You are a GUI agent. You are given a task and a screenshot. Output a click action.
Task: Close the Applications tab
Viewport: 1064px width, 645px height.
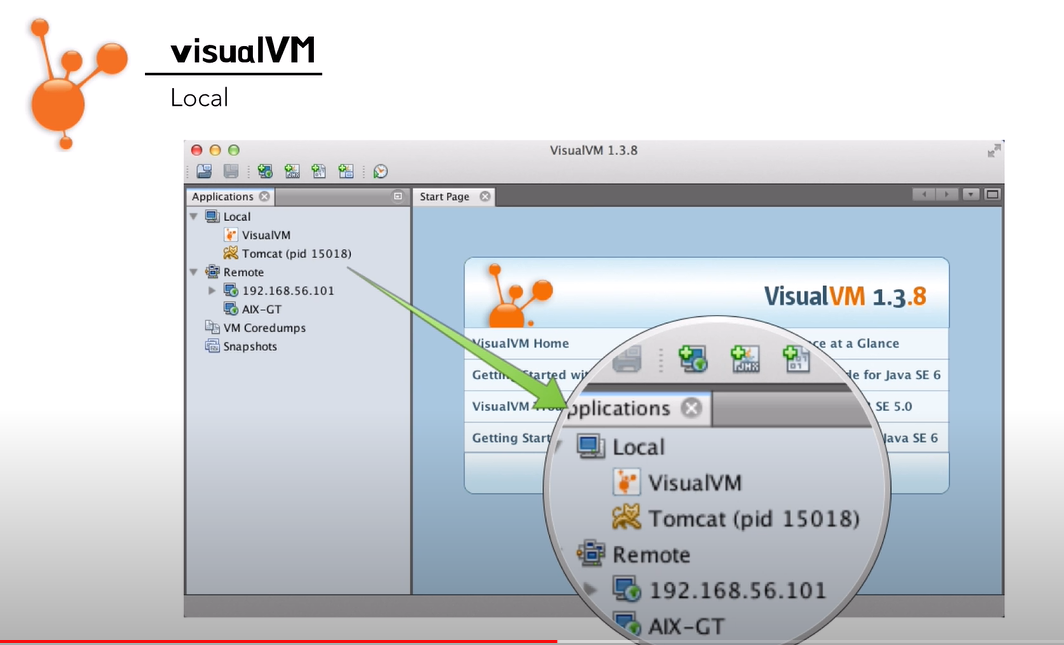(x=265, y=196)
